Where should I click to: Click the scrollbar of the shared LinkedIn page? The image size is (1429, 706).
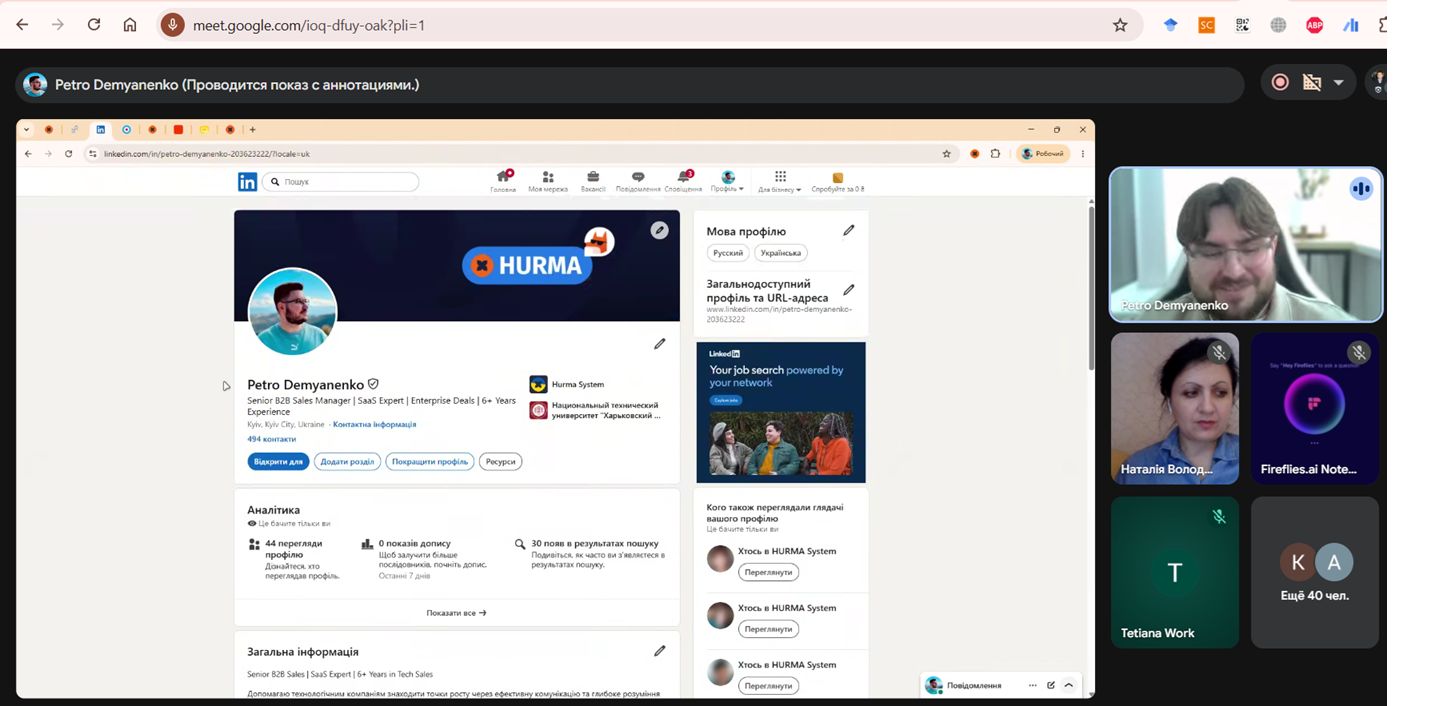[1091, 288]
